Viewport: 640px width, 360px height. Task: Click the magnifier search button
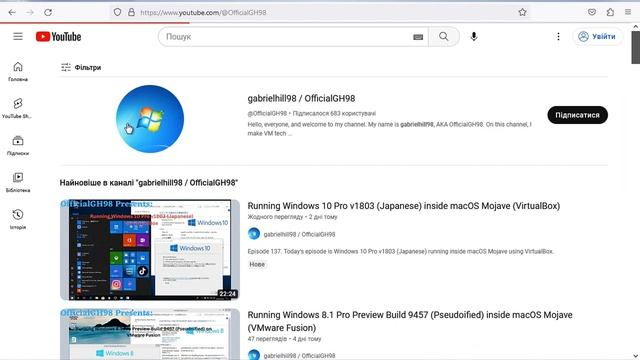444,37
